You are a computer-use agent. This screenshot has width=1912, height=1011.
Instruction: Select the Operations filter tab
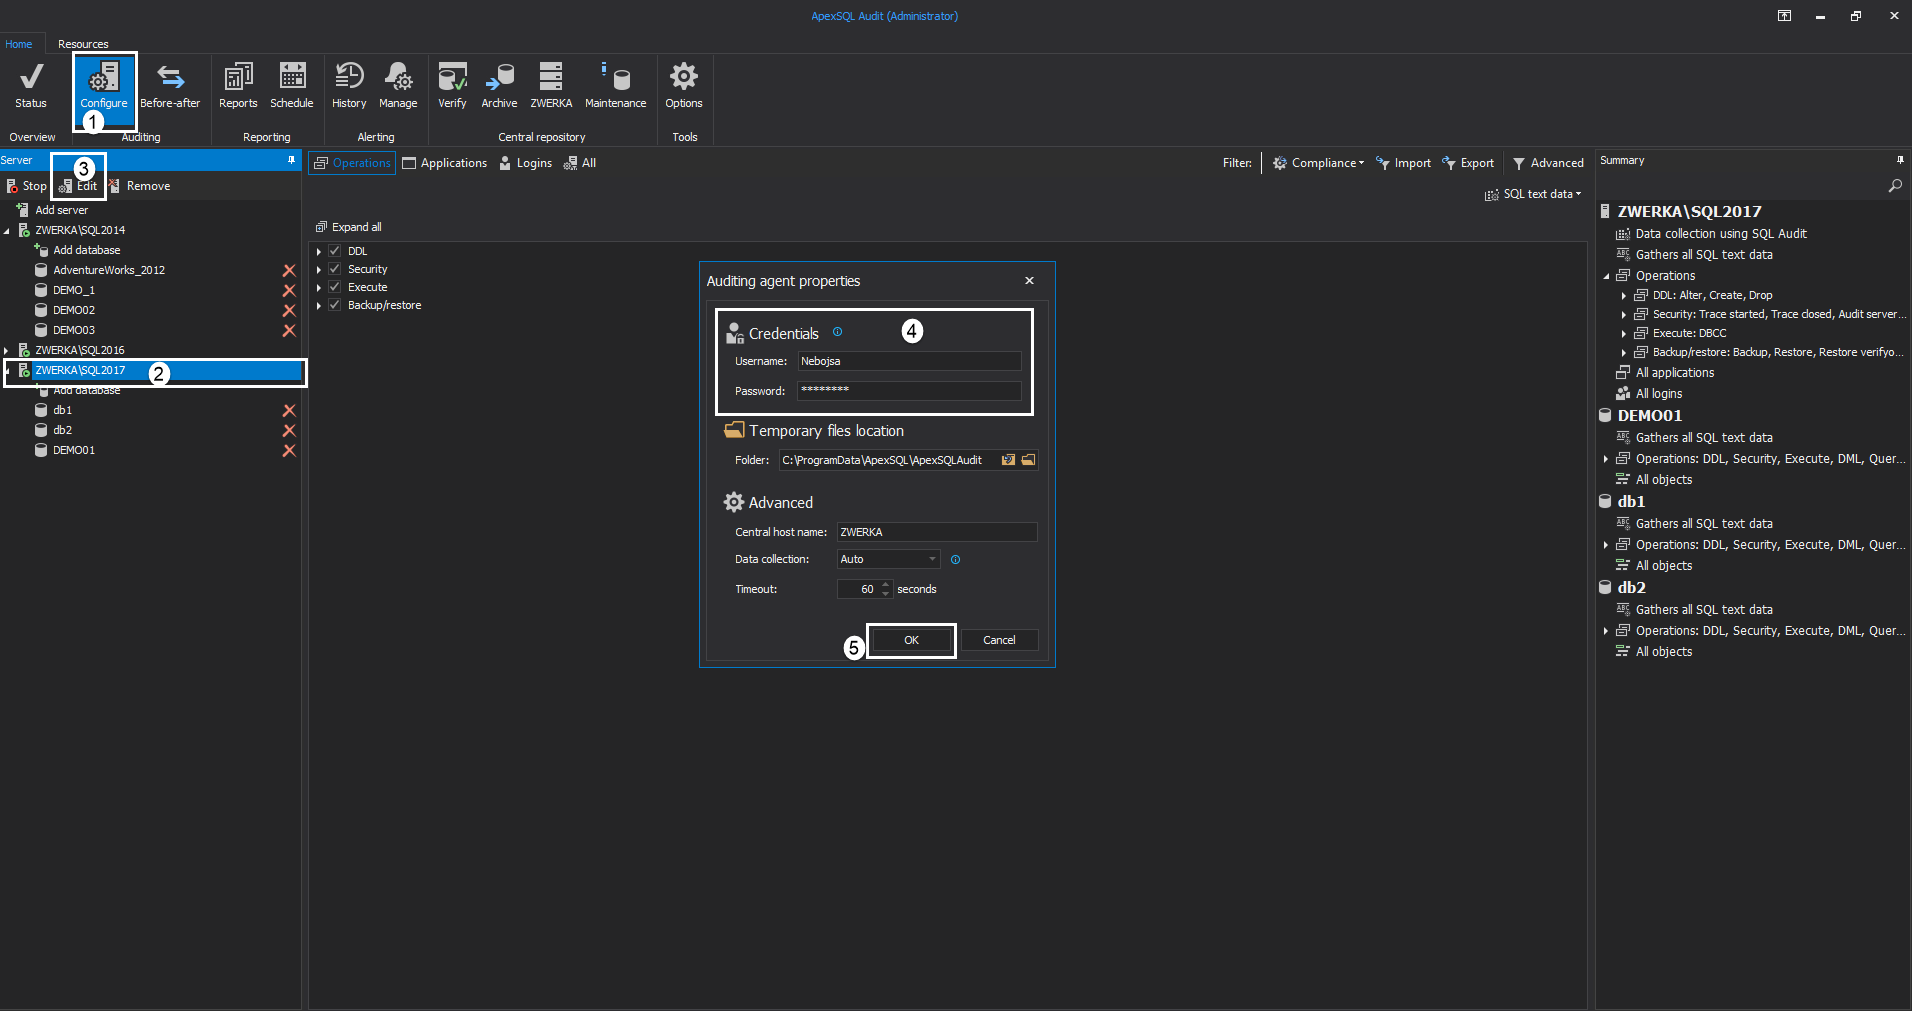coord(352,163)
